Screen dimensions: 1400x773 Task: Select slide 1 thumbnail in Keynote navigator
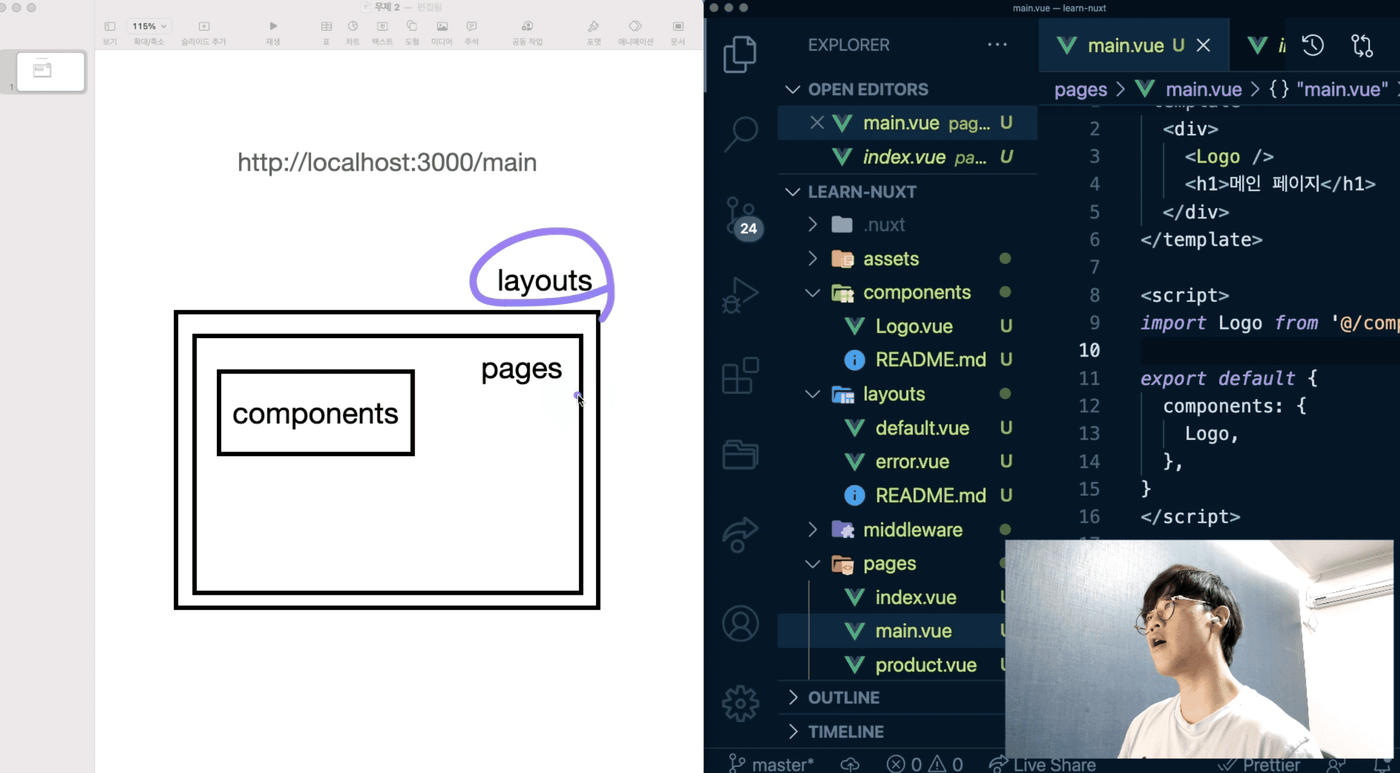pos(51,71)
